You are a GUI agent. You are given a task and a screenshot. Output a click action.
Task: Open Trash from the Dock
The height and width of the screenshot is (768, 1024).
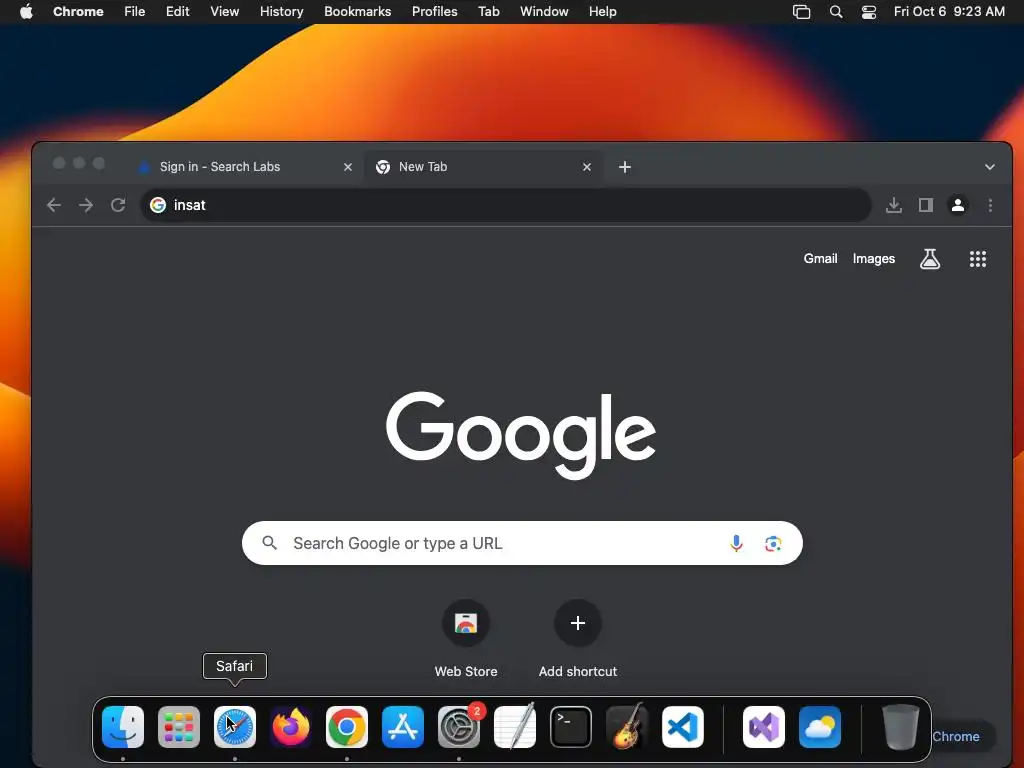(x=901, y=727)
